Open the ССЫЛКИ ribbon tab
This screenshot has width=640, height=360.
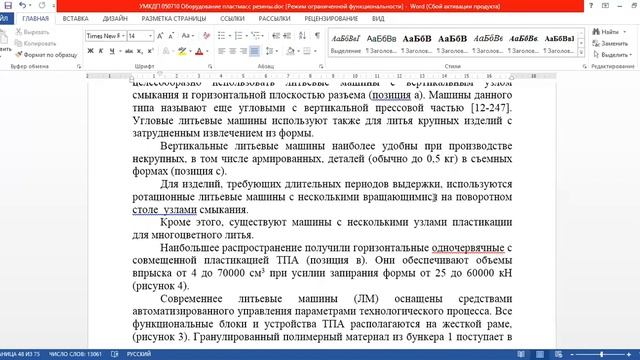pyautogui.click(x=232, y=18)
